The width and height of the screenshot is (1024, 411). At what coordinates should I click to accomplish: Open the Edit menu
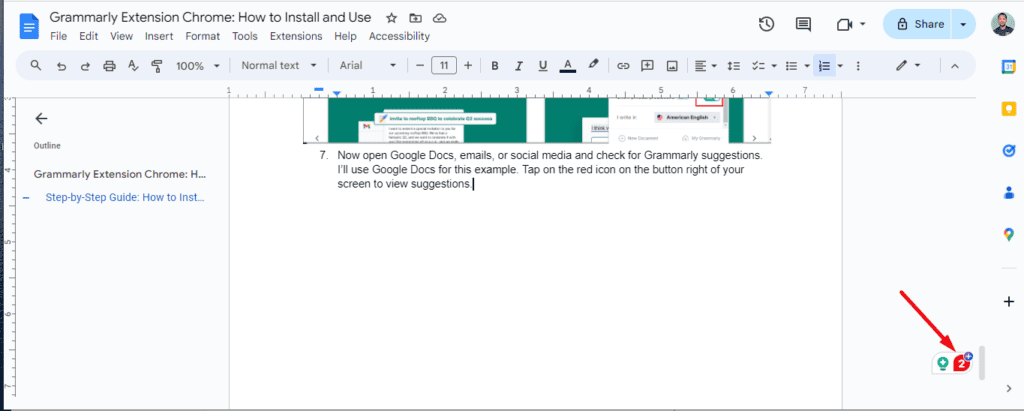[88, 37]
